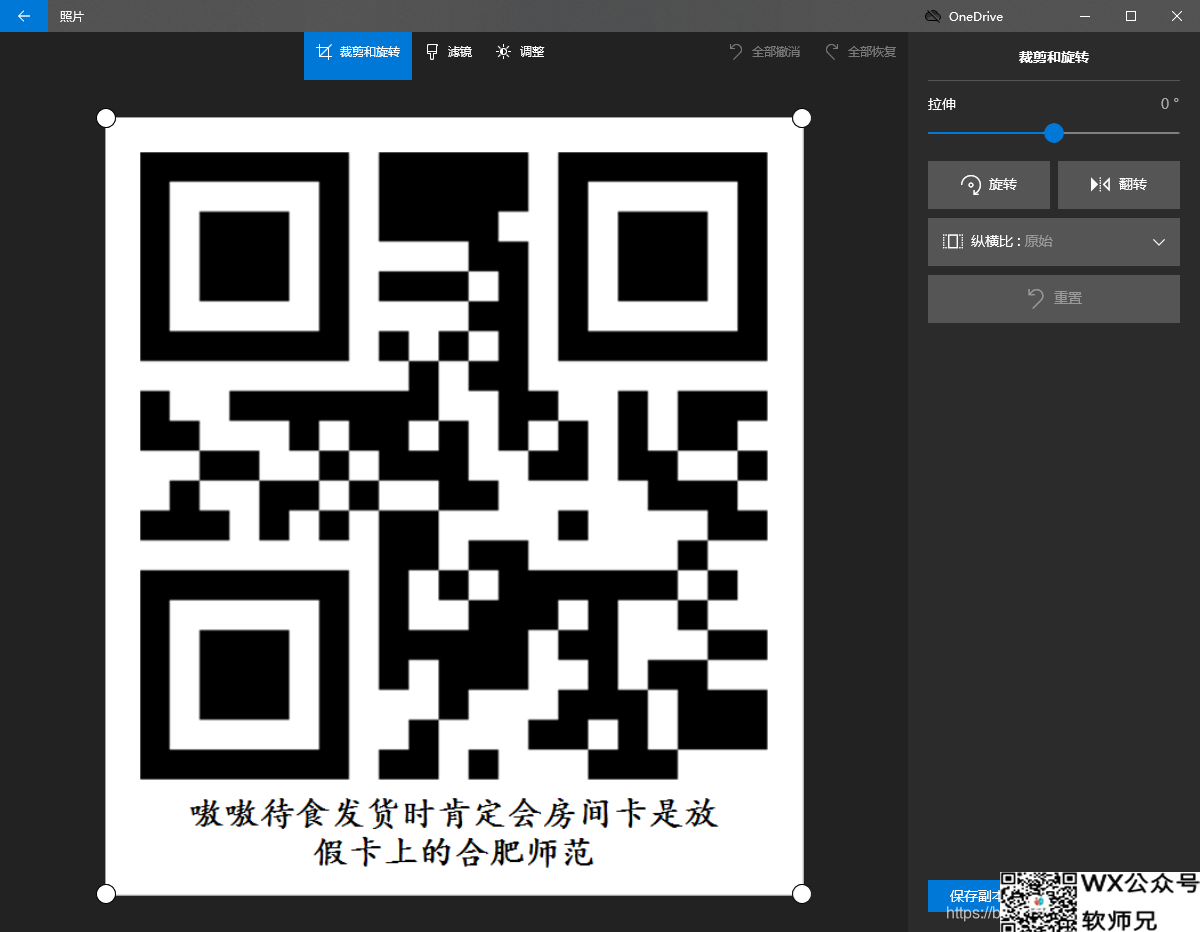Viewport: 1200px width, 932px height.
Task: Select the bottom-right crop handle
Action: click(802, 893)
